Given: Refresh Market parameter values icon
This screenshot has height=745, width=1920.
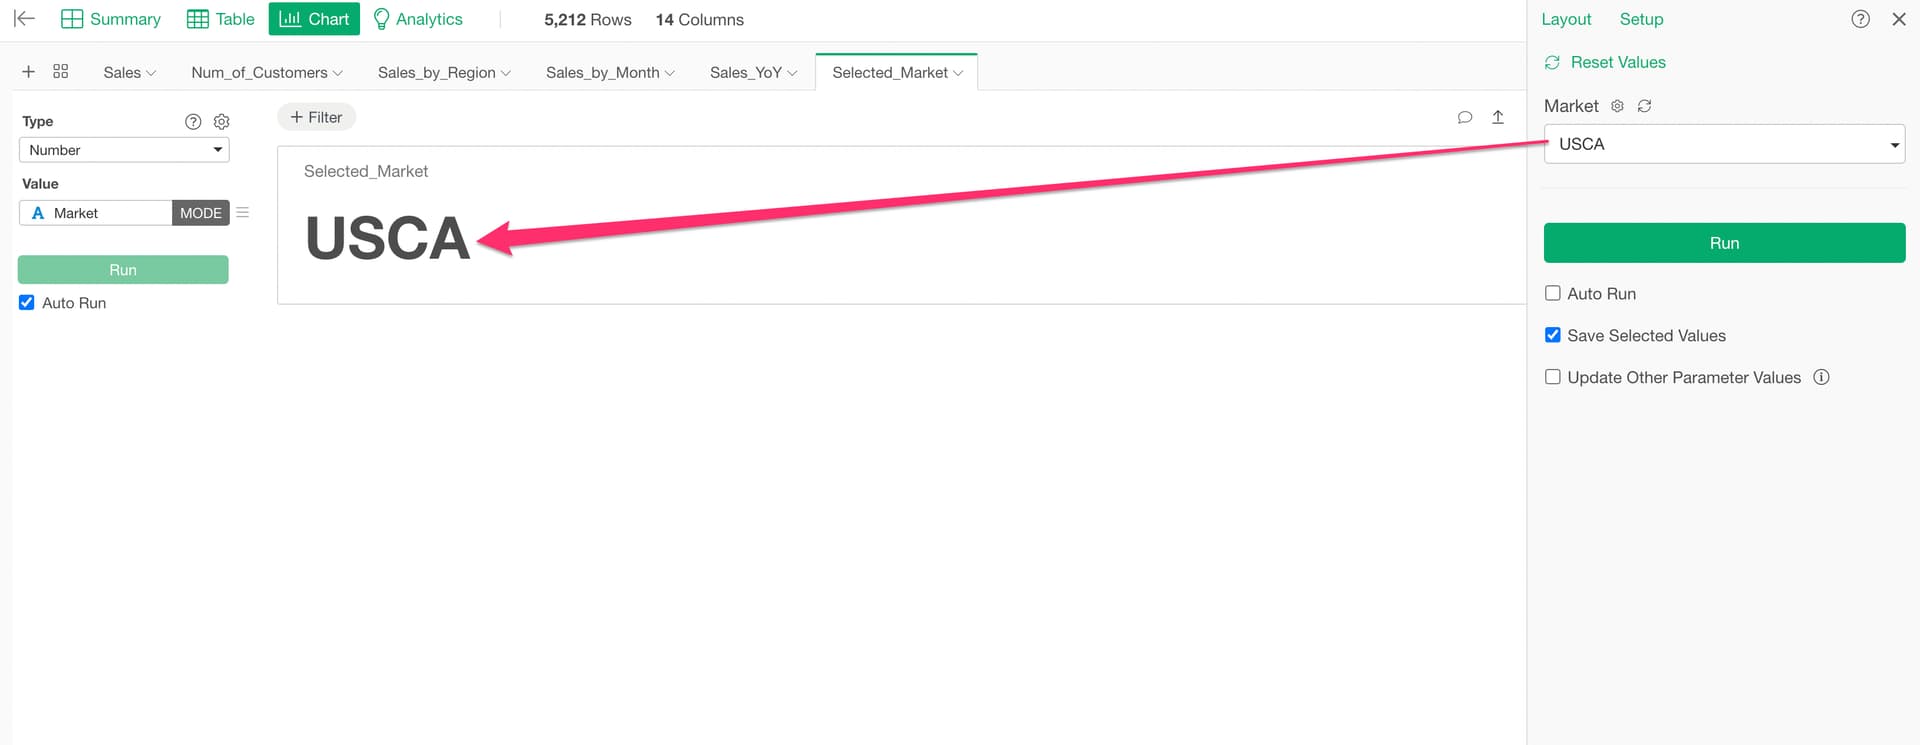Looking at the screenshot, I should coord(1645,106).
